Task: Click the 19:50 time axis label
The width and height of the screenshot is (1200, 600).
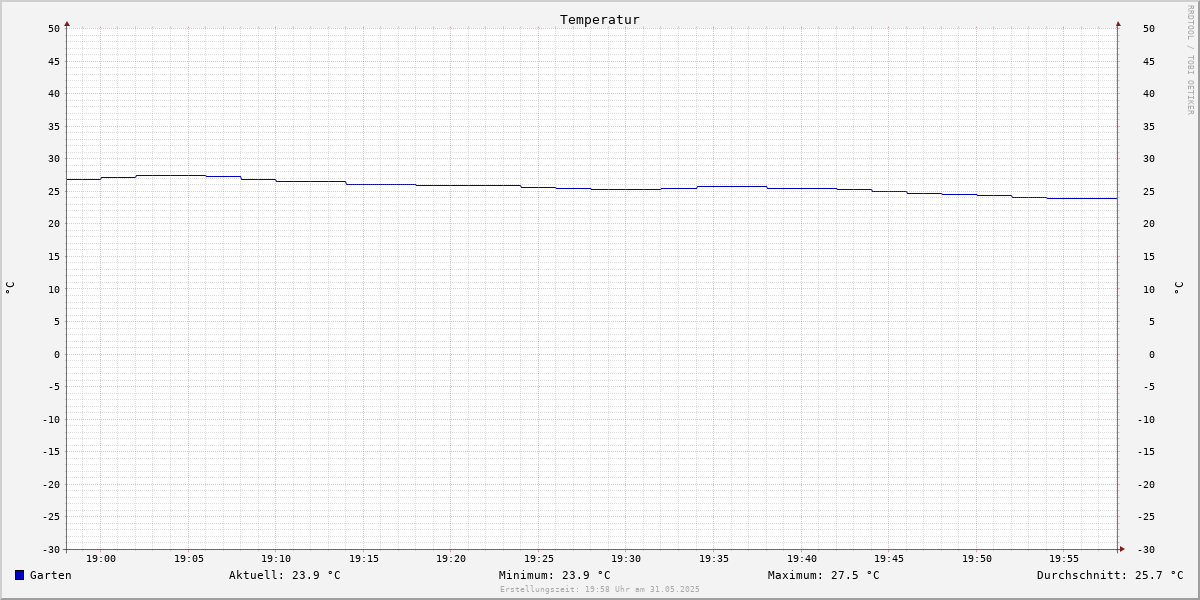Action: [977, 559]
